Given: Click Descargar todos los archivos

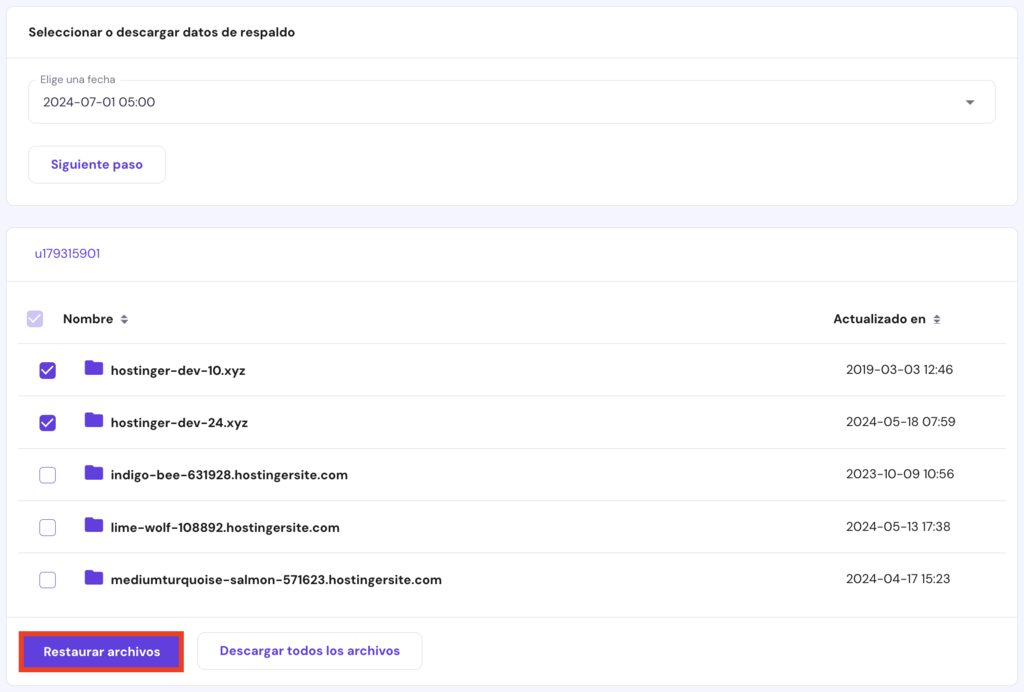Looking at the screenshot, I should coord(309,650).
